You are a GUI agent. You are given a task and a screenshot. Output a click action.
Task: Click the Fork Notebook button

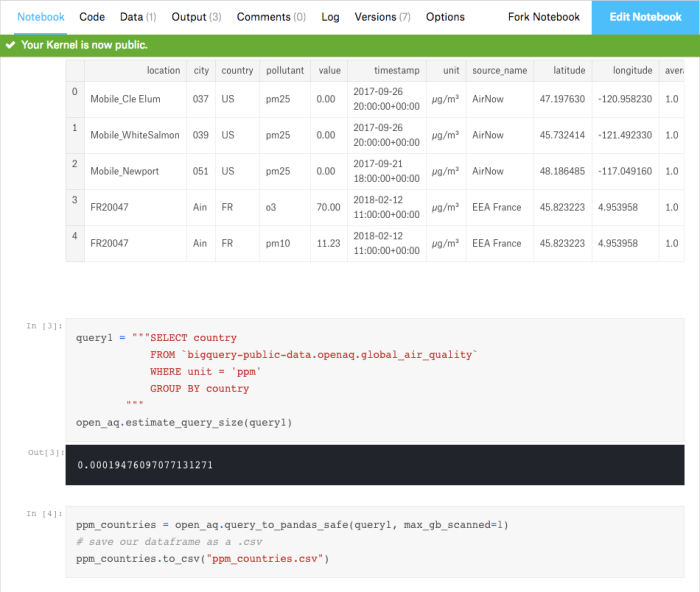(x=543, y=17)
